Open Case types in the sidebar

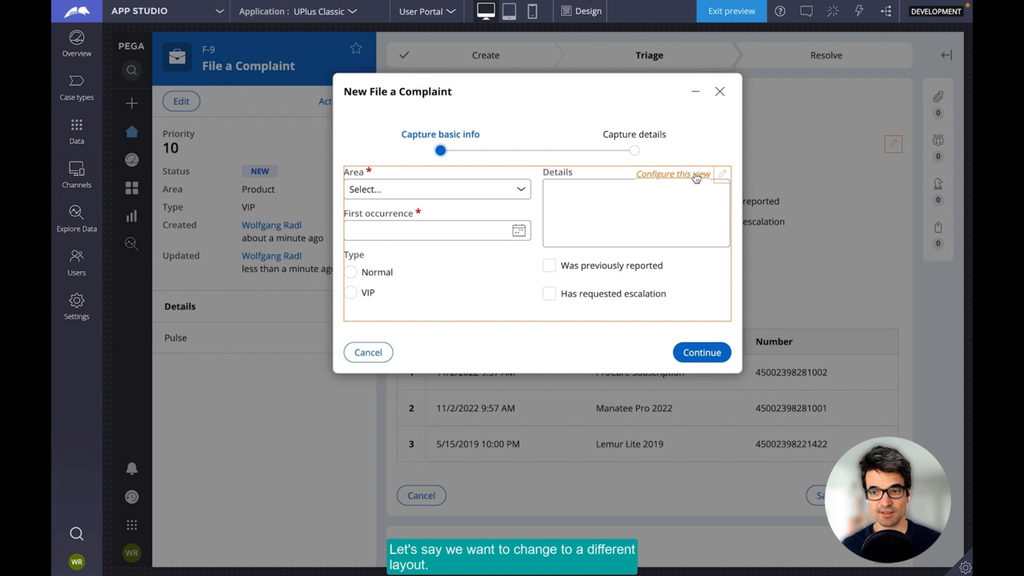coord(76,86)
